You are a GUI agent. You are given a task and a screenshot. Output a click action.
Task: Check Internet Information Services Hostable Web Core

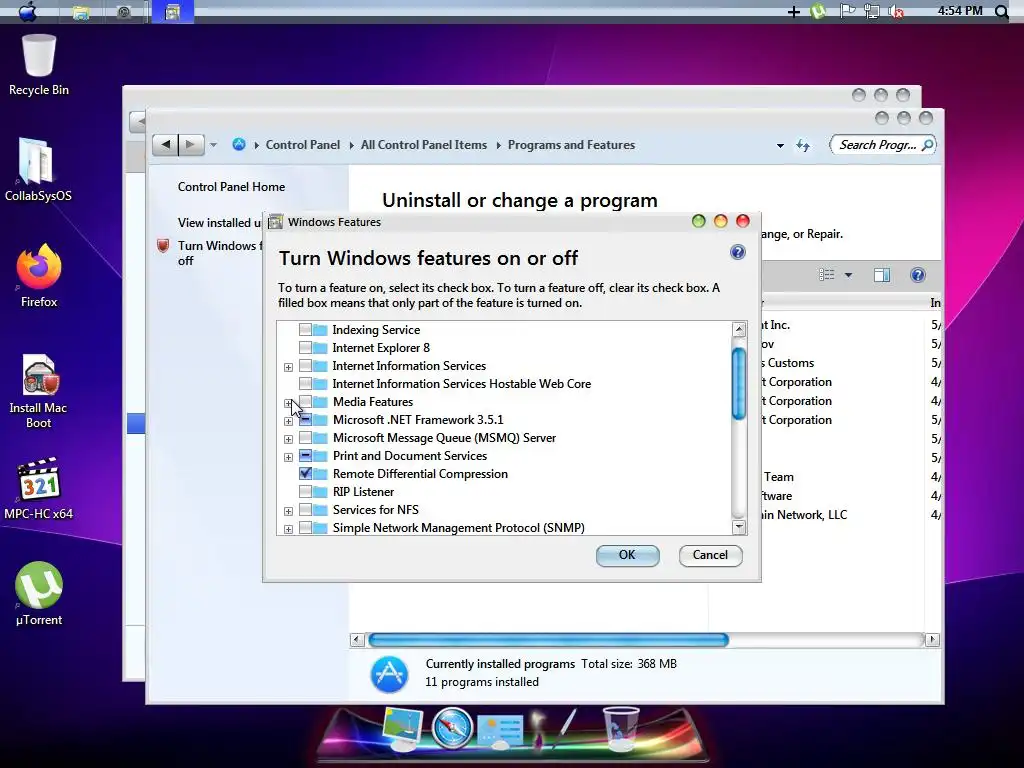pyautogui.click(x=305, y=383)
